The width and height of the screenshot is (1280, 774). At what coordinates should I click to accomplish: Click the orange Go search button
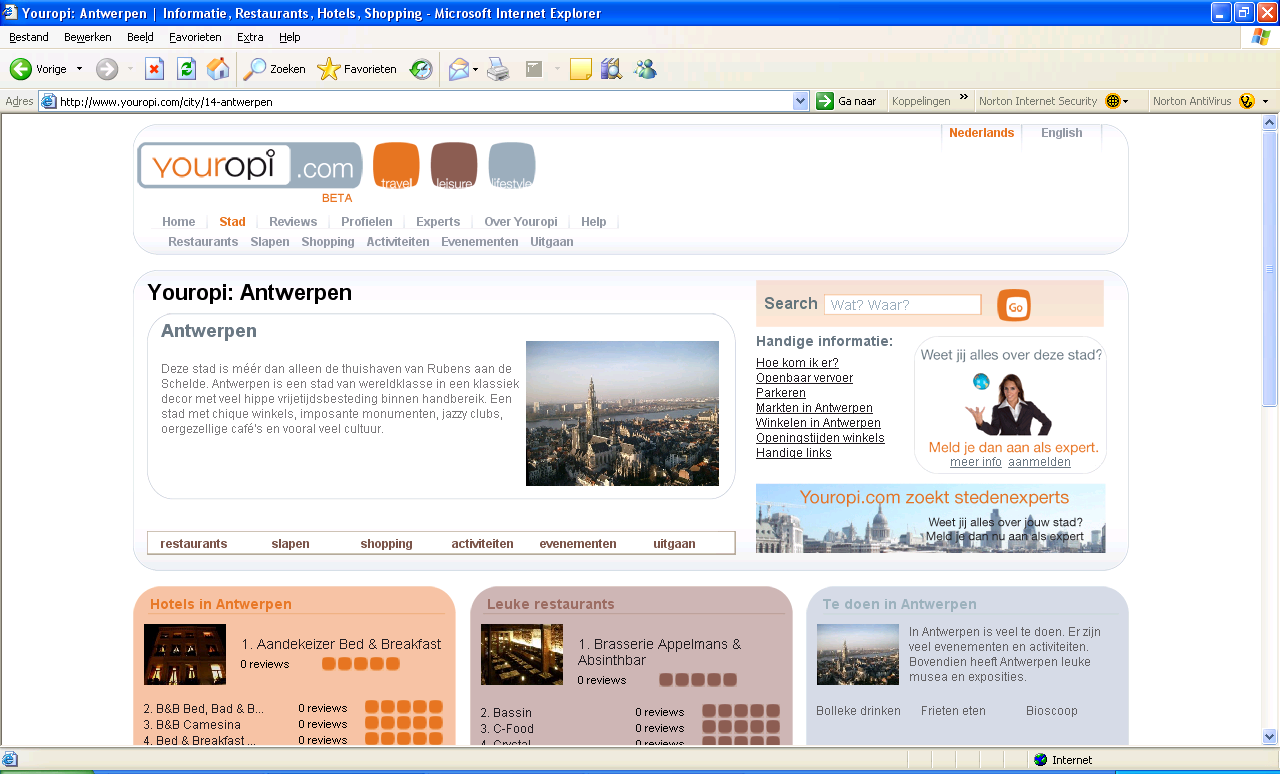1014,305
